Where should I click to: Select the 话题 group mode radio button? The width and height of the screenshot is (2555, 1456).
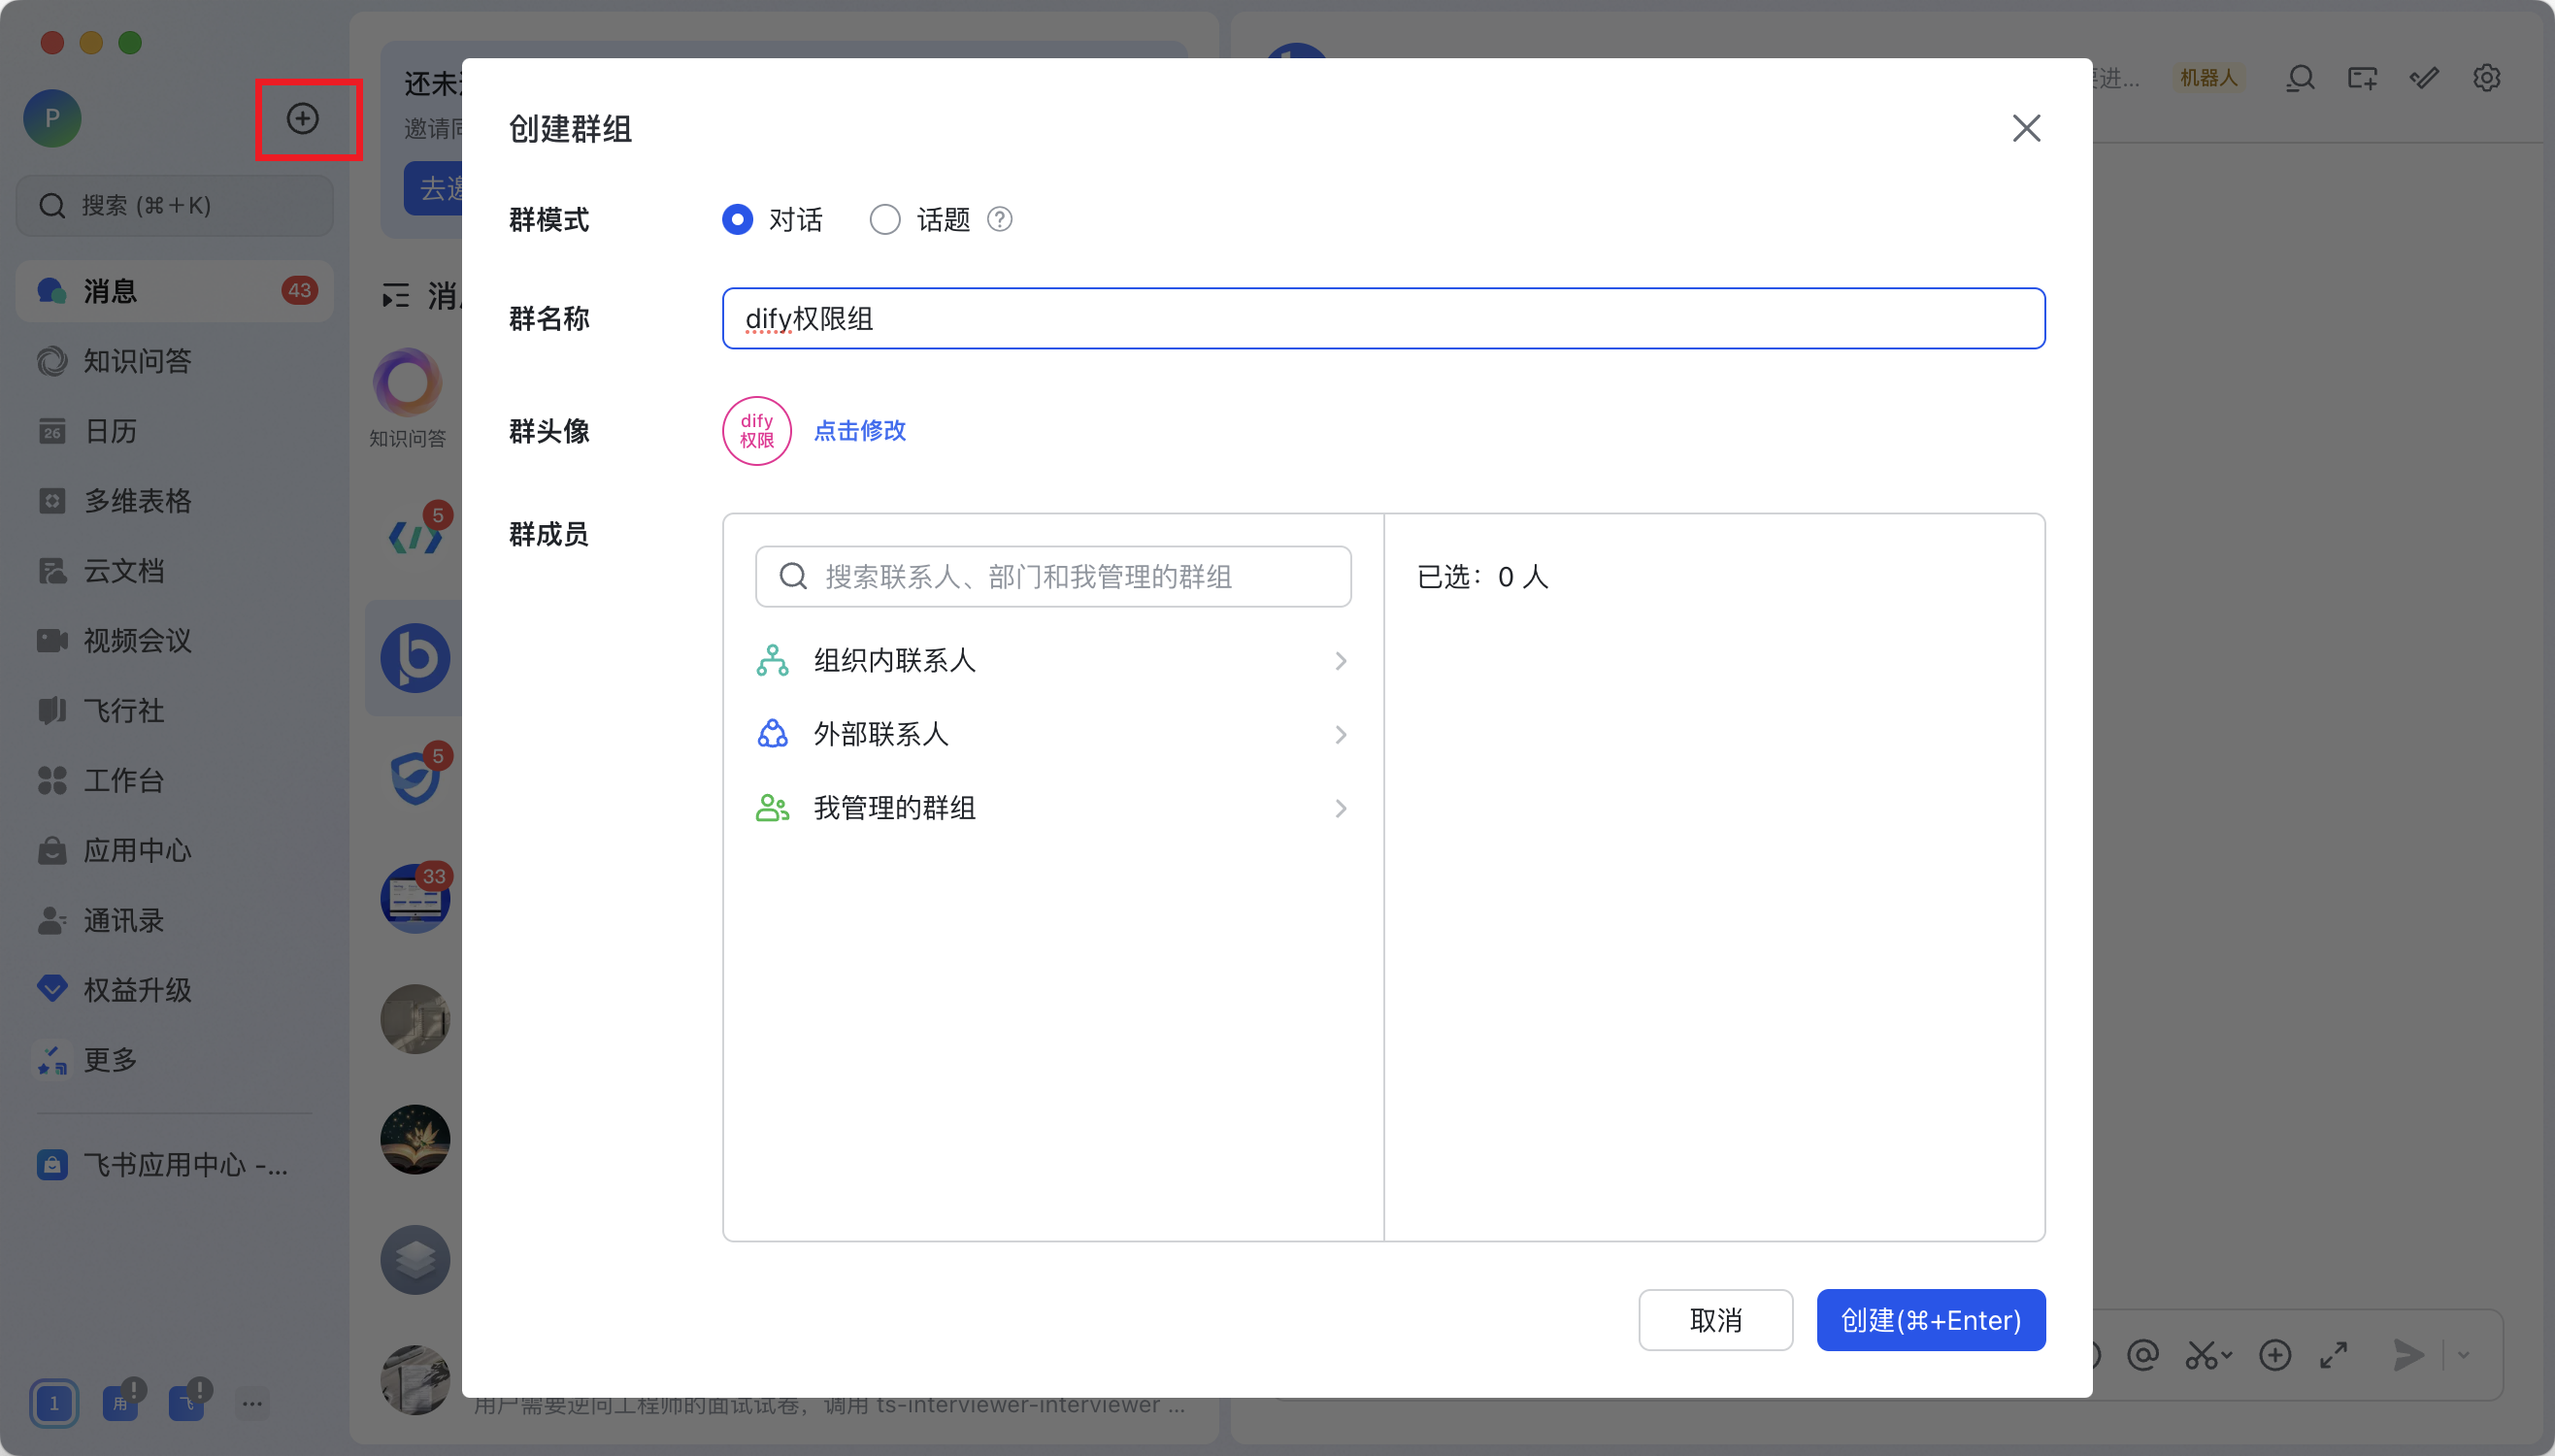click(885, 219)
